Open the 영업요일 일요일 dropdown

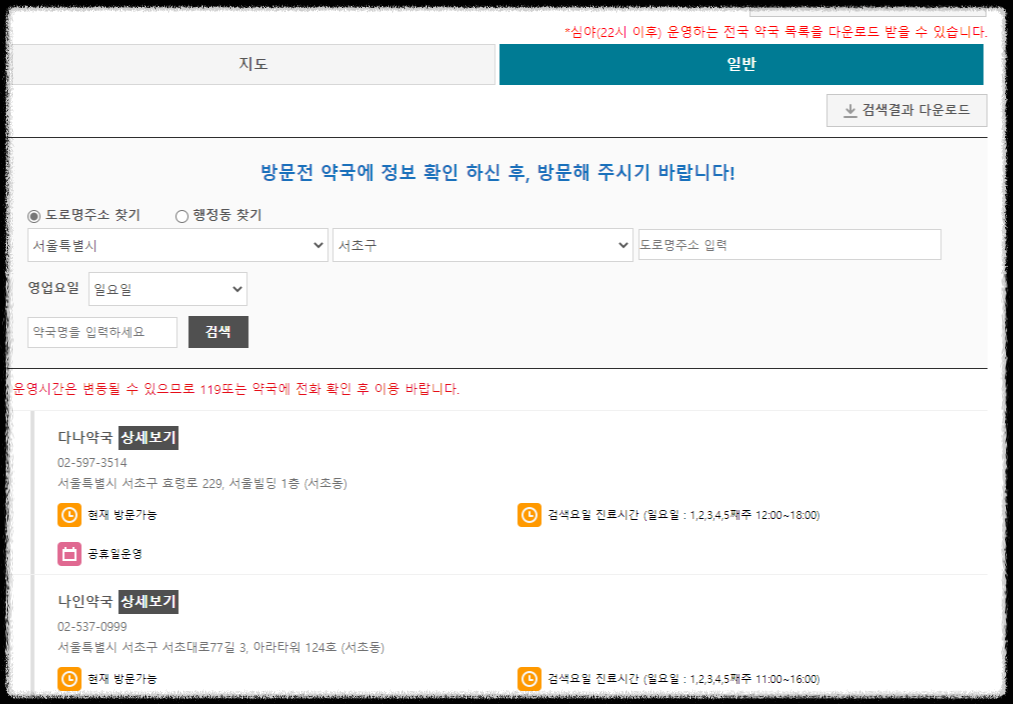[167, 288]
